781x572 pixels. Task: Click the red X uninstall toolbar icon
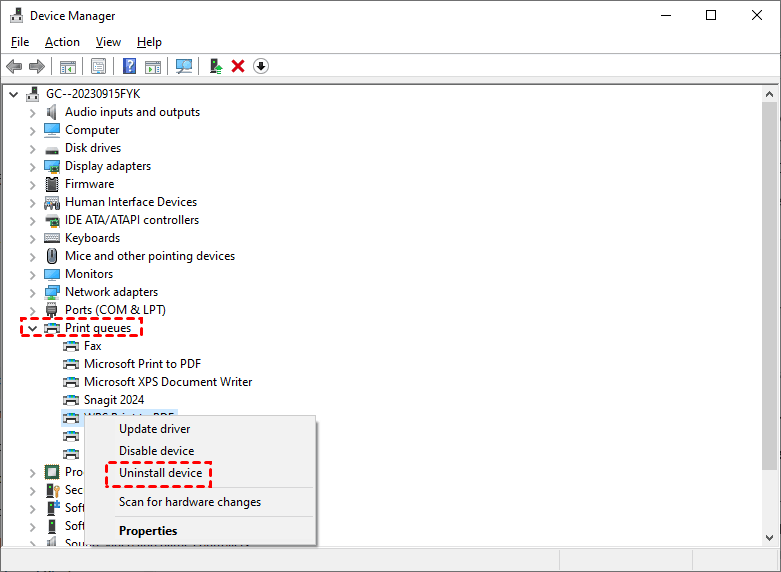click(238, 66)
